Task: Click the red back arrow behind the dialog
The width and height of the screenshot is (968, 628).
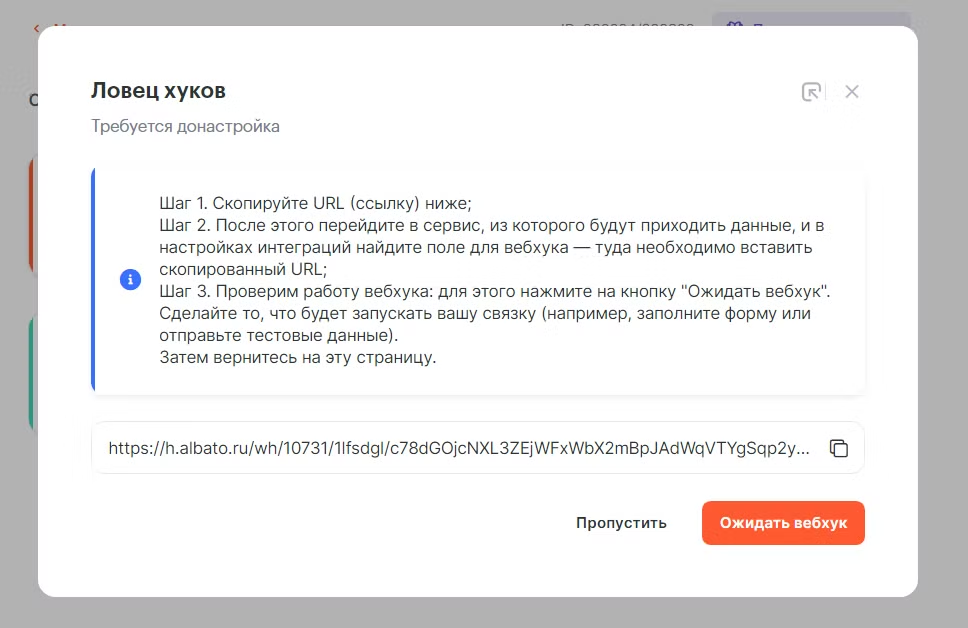Action: (38, 28)
